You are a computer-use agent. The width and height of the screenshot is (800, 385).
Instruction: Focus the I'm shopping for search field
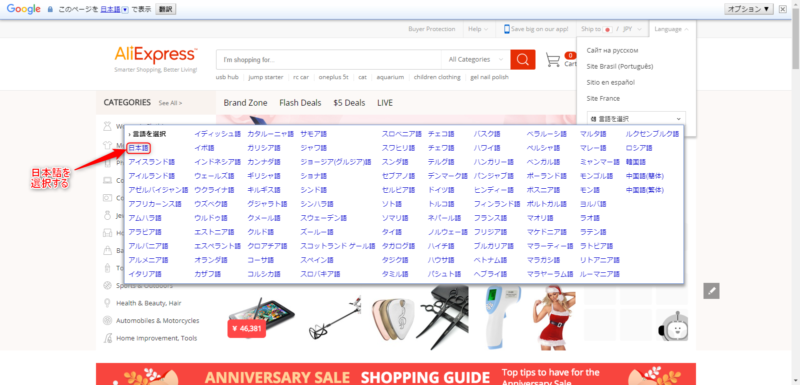(329, 60)
